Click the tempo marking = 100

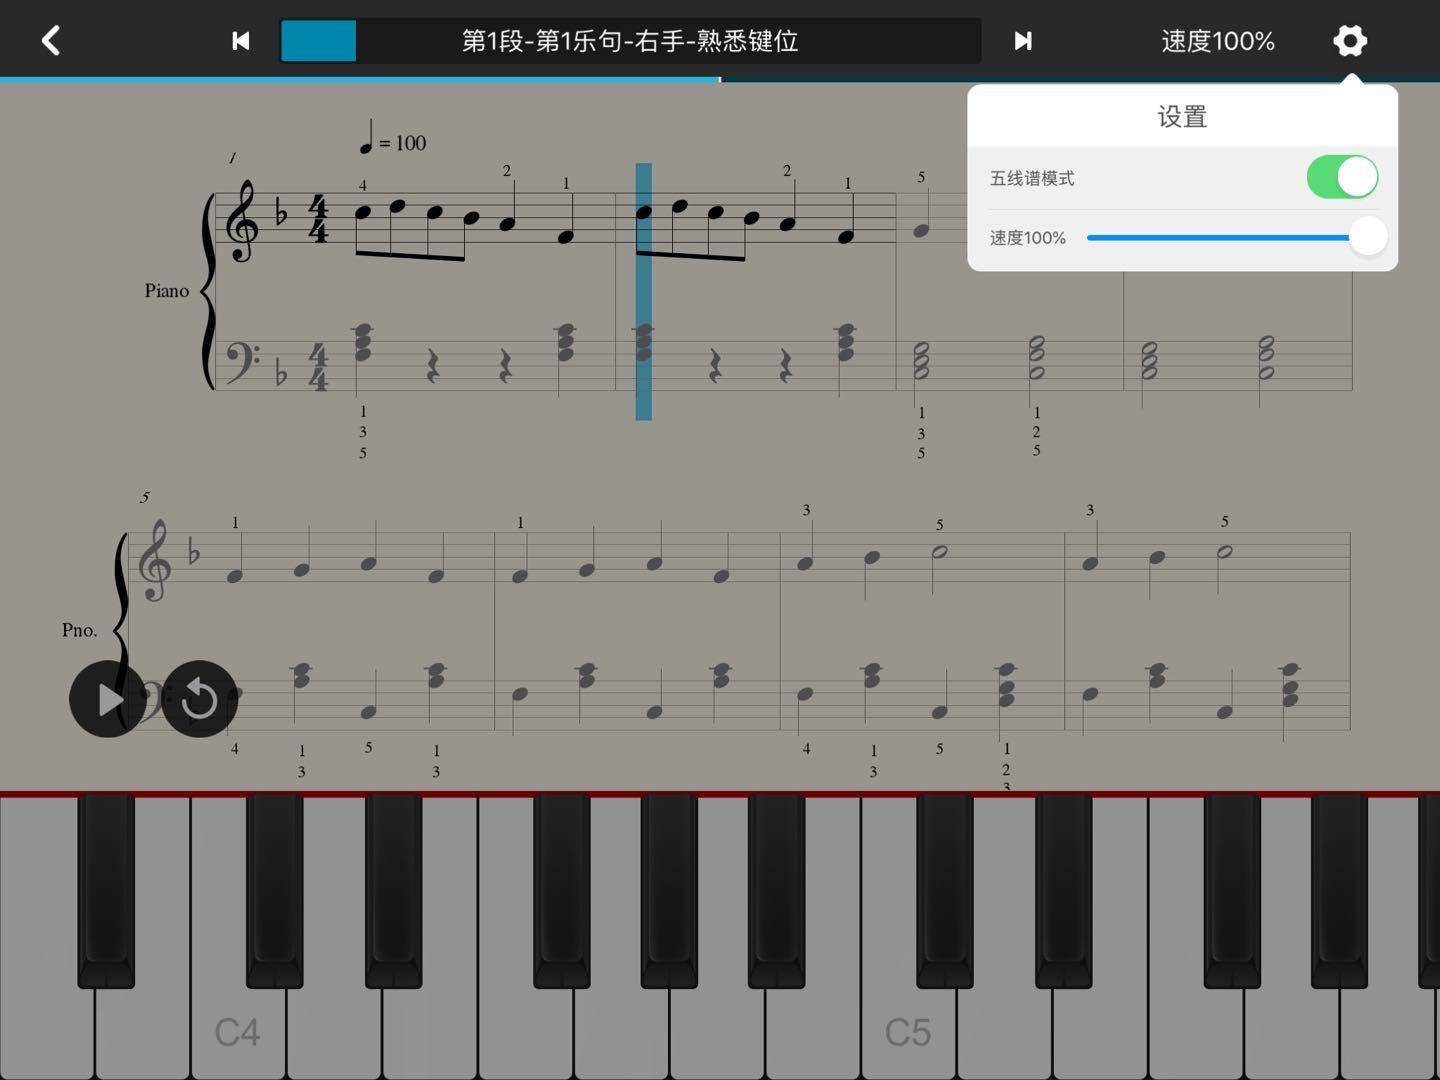[393, 137]
